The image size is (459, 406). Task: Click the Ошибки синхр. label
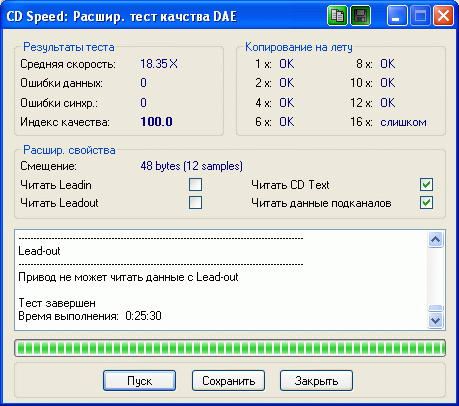point(59,103)
